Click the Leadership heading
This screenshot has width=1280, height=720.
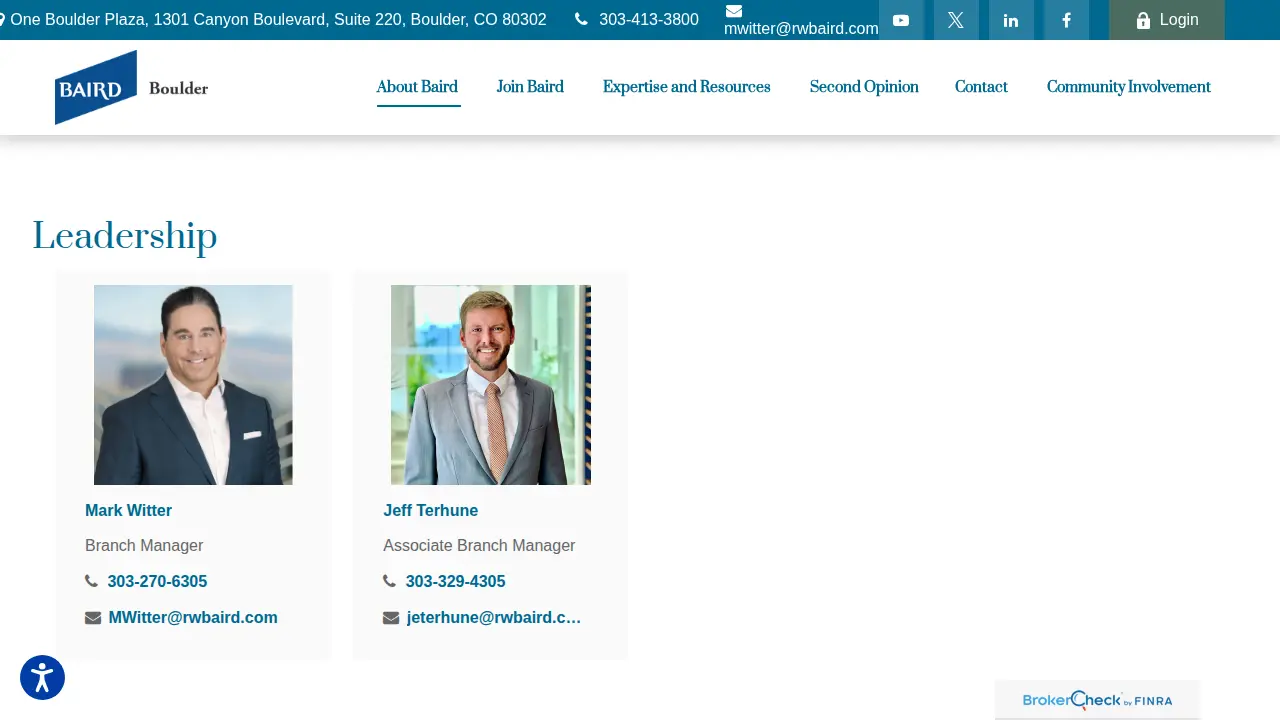coord(124,237)
